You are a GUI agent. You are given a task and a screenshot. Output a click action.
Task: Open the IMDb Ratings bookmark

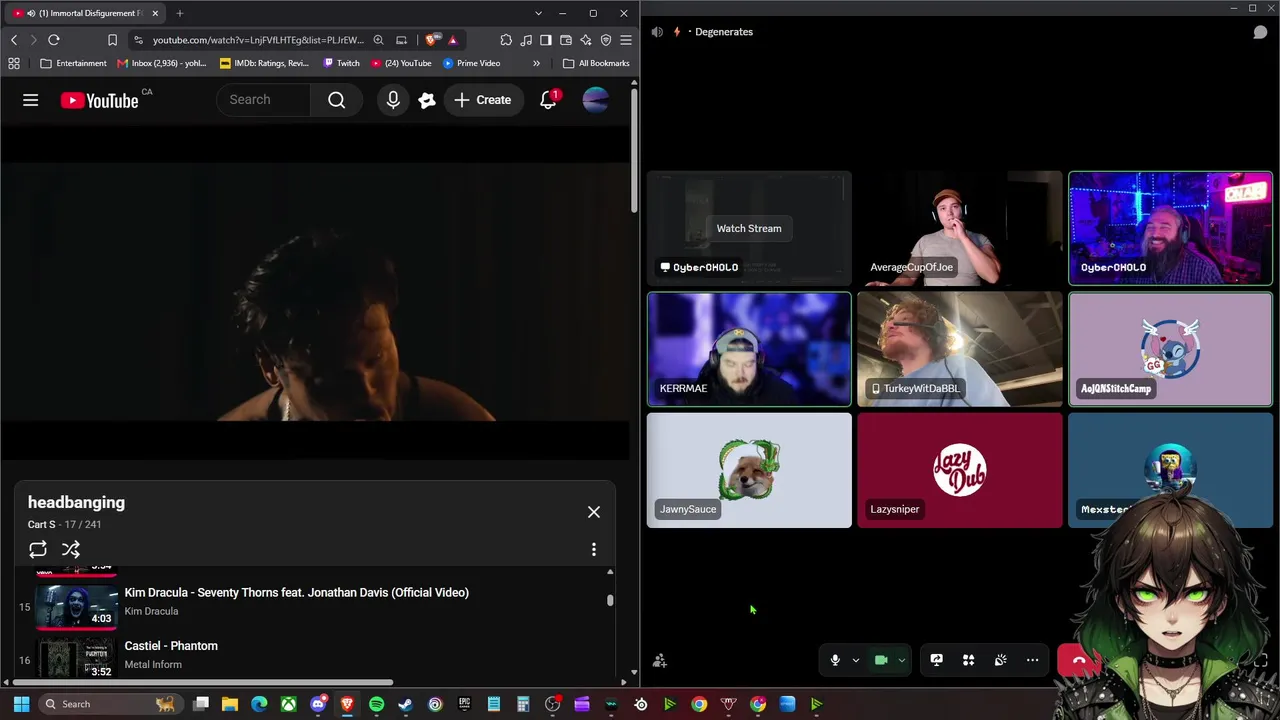(264, 63)
